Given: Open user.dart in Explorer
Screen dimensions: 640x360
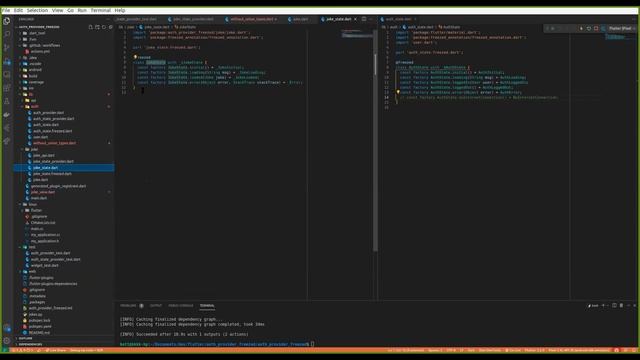Looking at the screenshot, I should tap(40, 137).
